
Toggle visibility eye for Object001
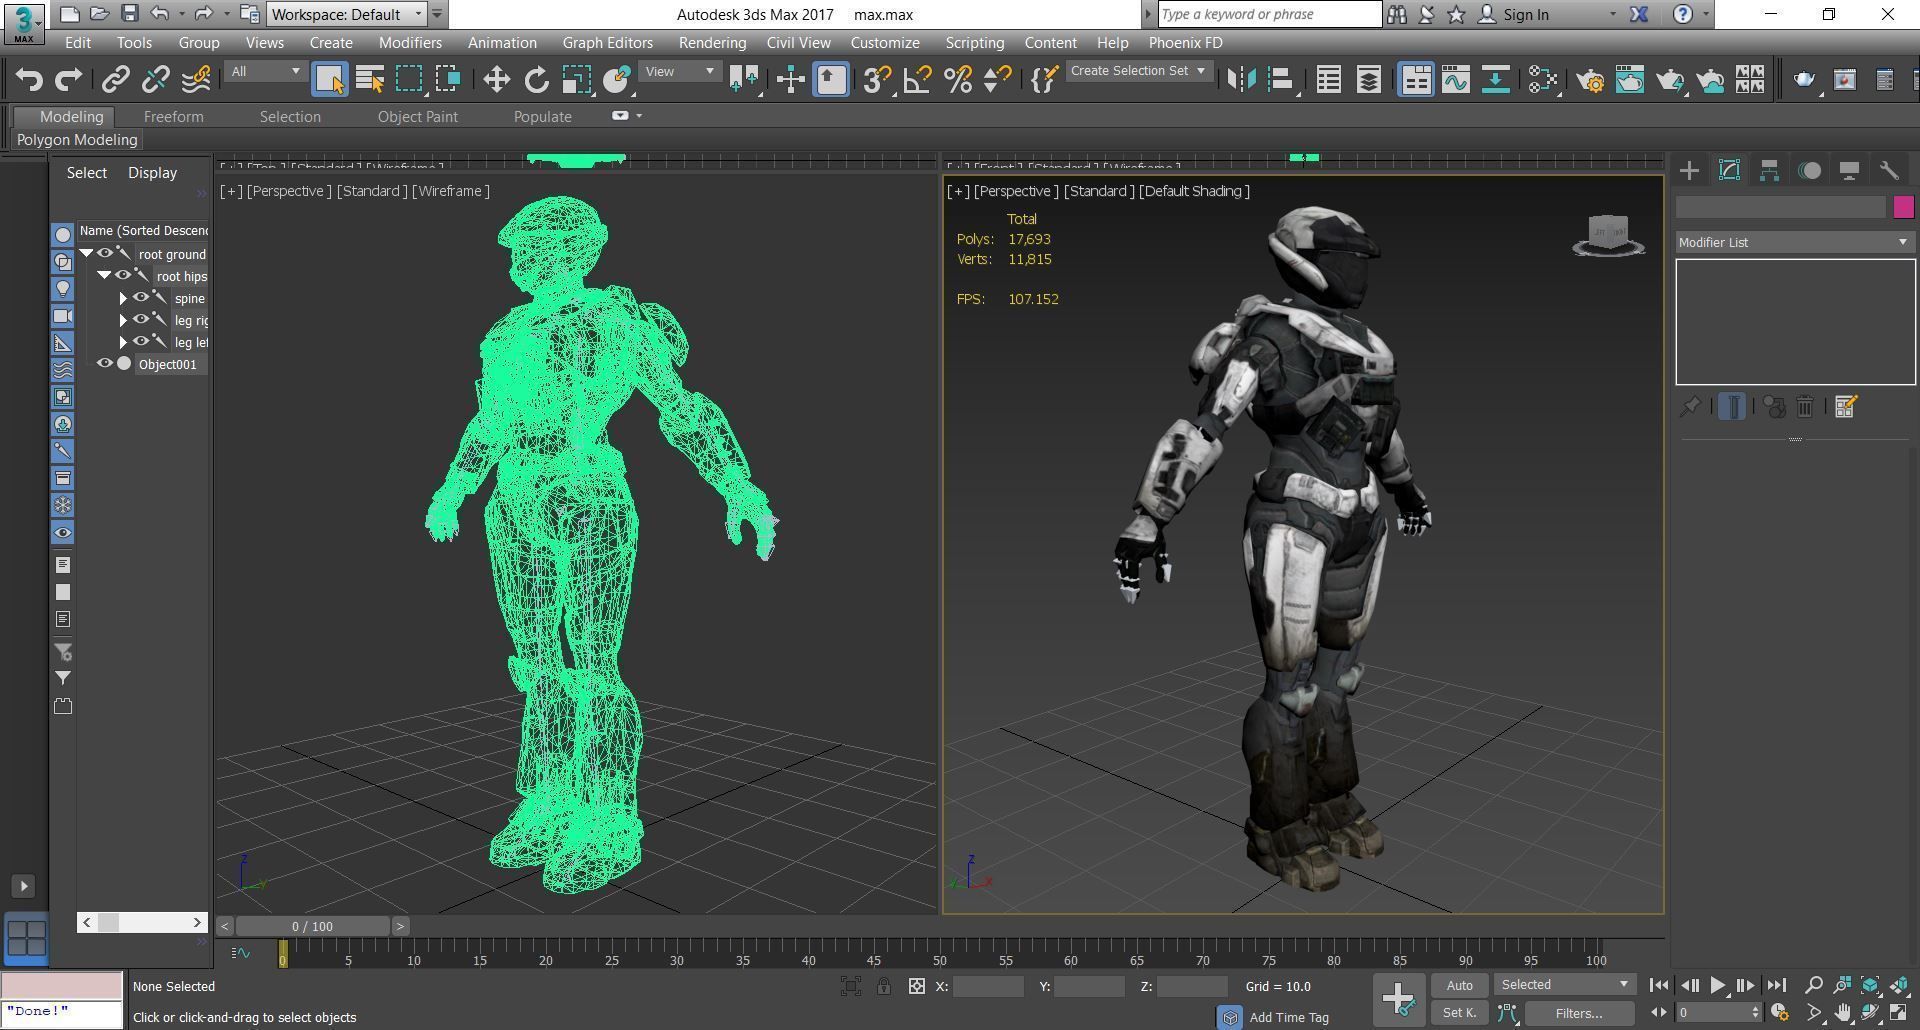click(105, 364)
